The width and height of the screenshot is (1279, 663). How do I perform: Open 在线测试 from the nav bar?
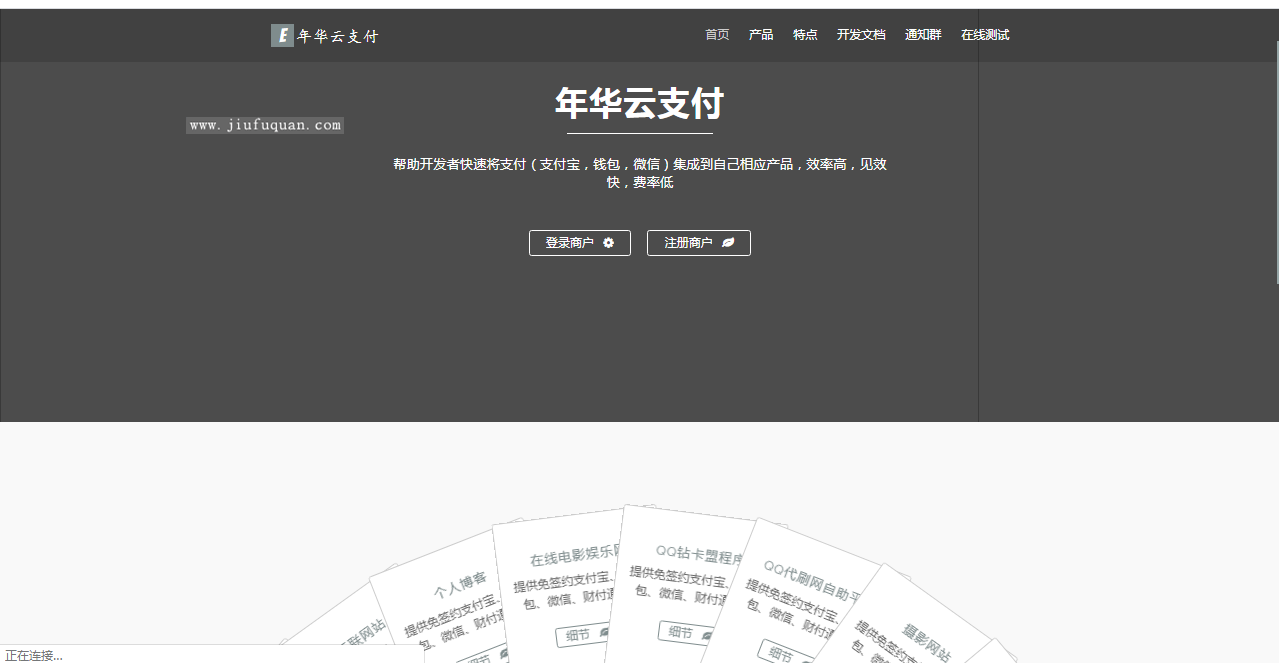[985, 35]
